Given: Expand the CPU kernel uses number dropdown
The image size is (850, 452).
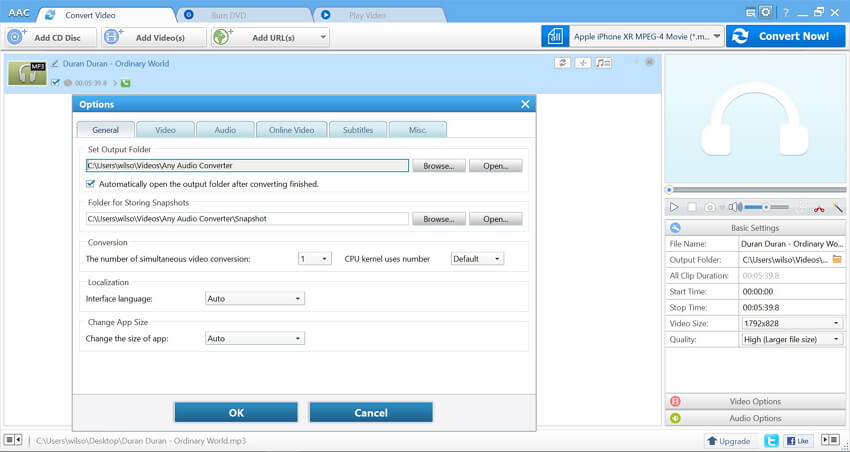Looking at the screenshot, I should [x=477, y=258].
